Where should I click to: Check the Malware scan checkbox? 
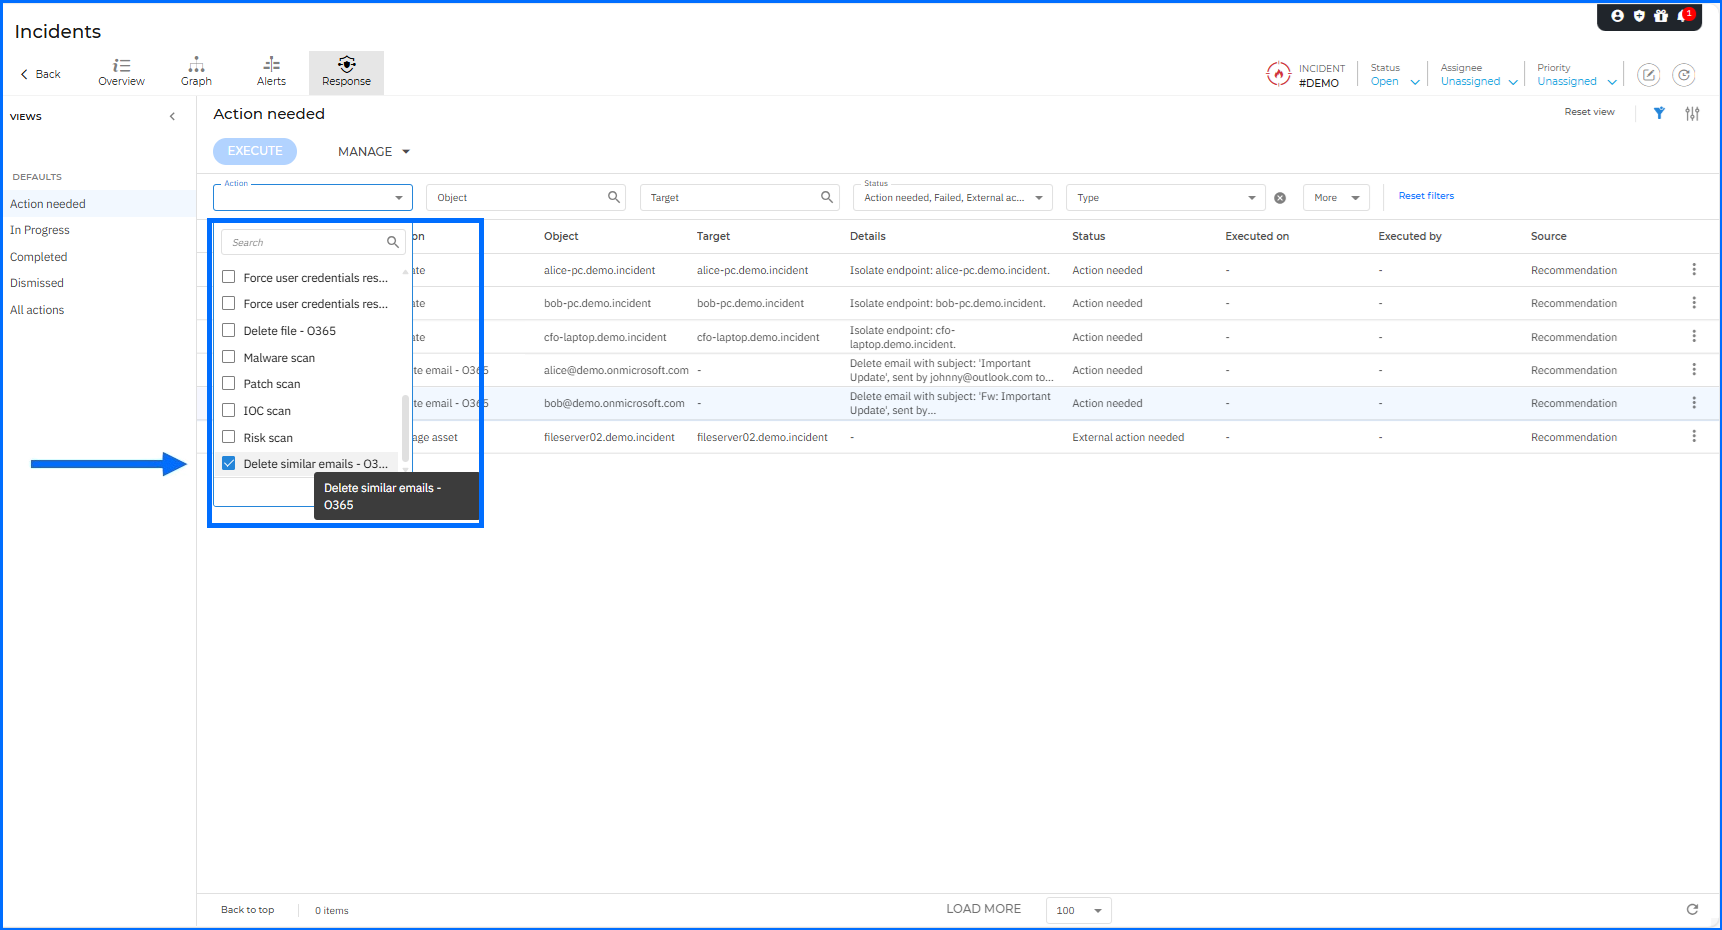point(229,357)
